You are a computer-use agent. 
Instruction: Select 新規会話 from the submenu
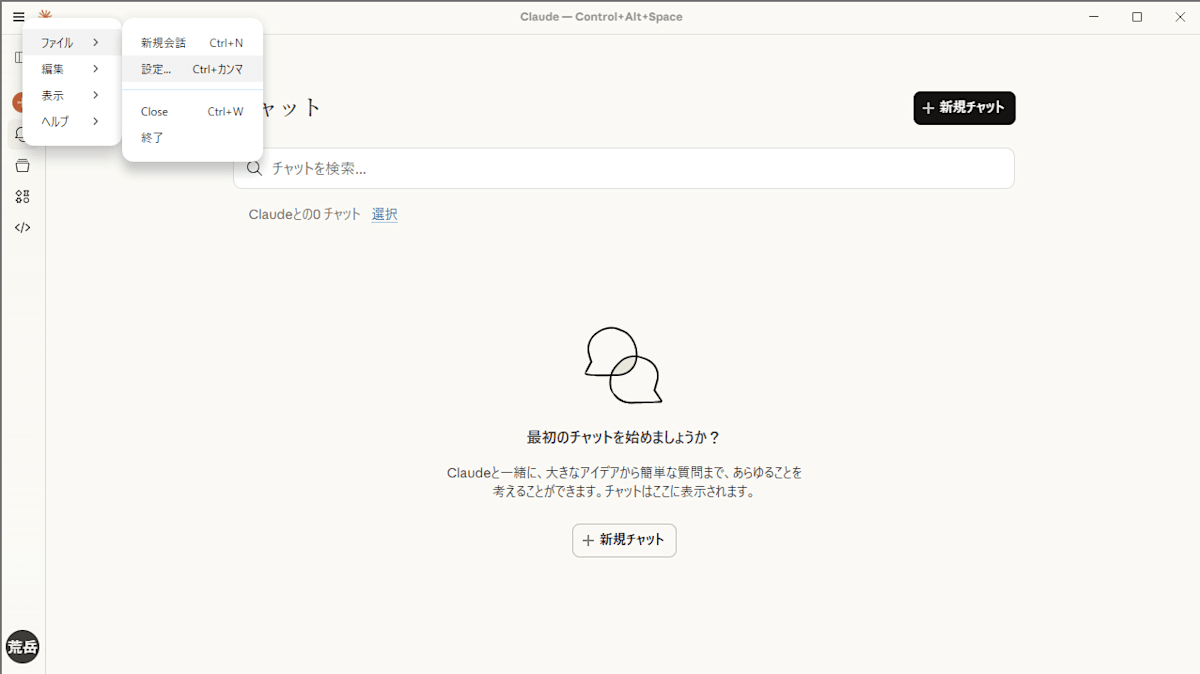pos(192,43)
